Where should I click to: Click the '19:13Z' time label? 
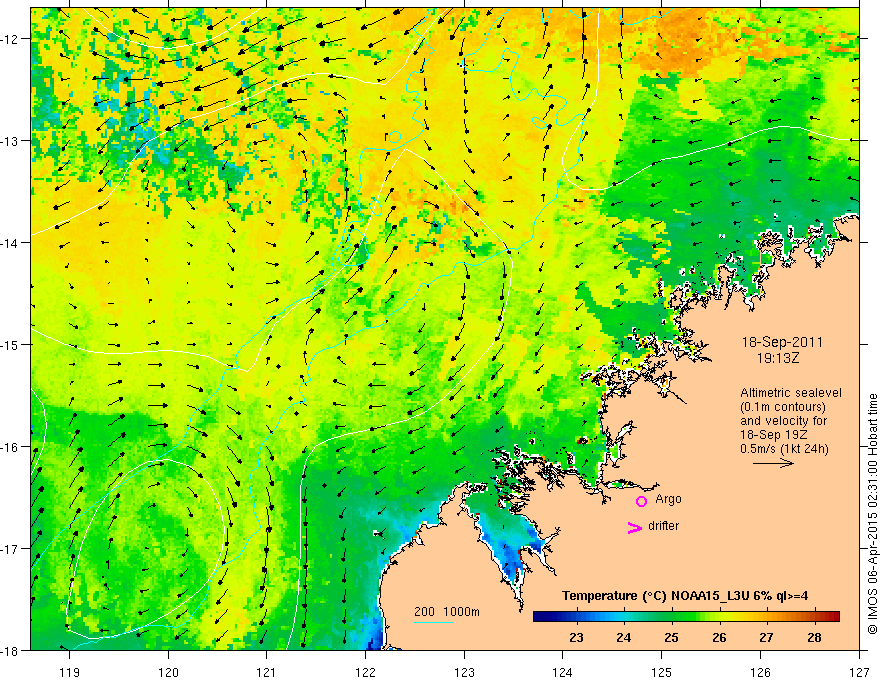(x=778, y=358)
